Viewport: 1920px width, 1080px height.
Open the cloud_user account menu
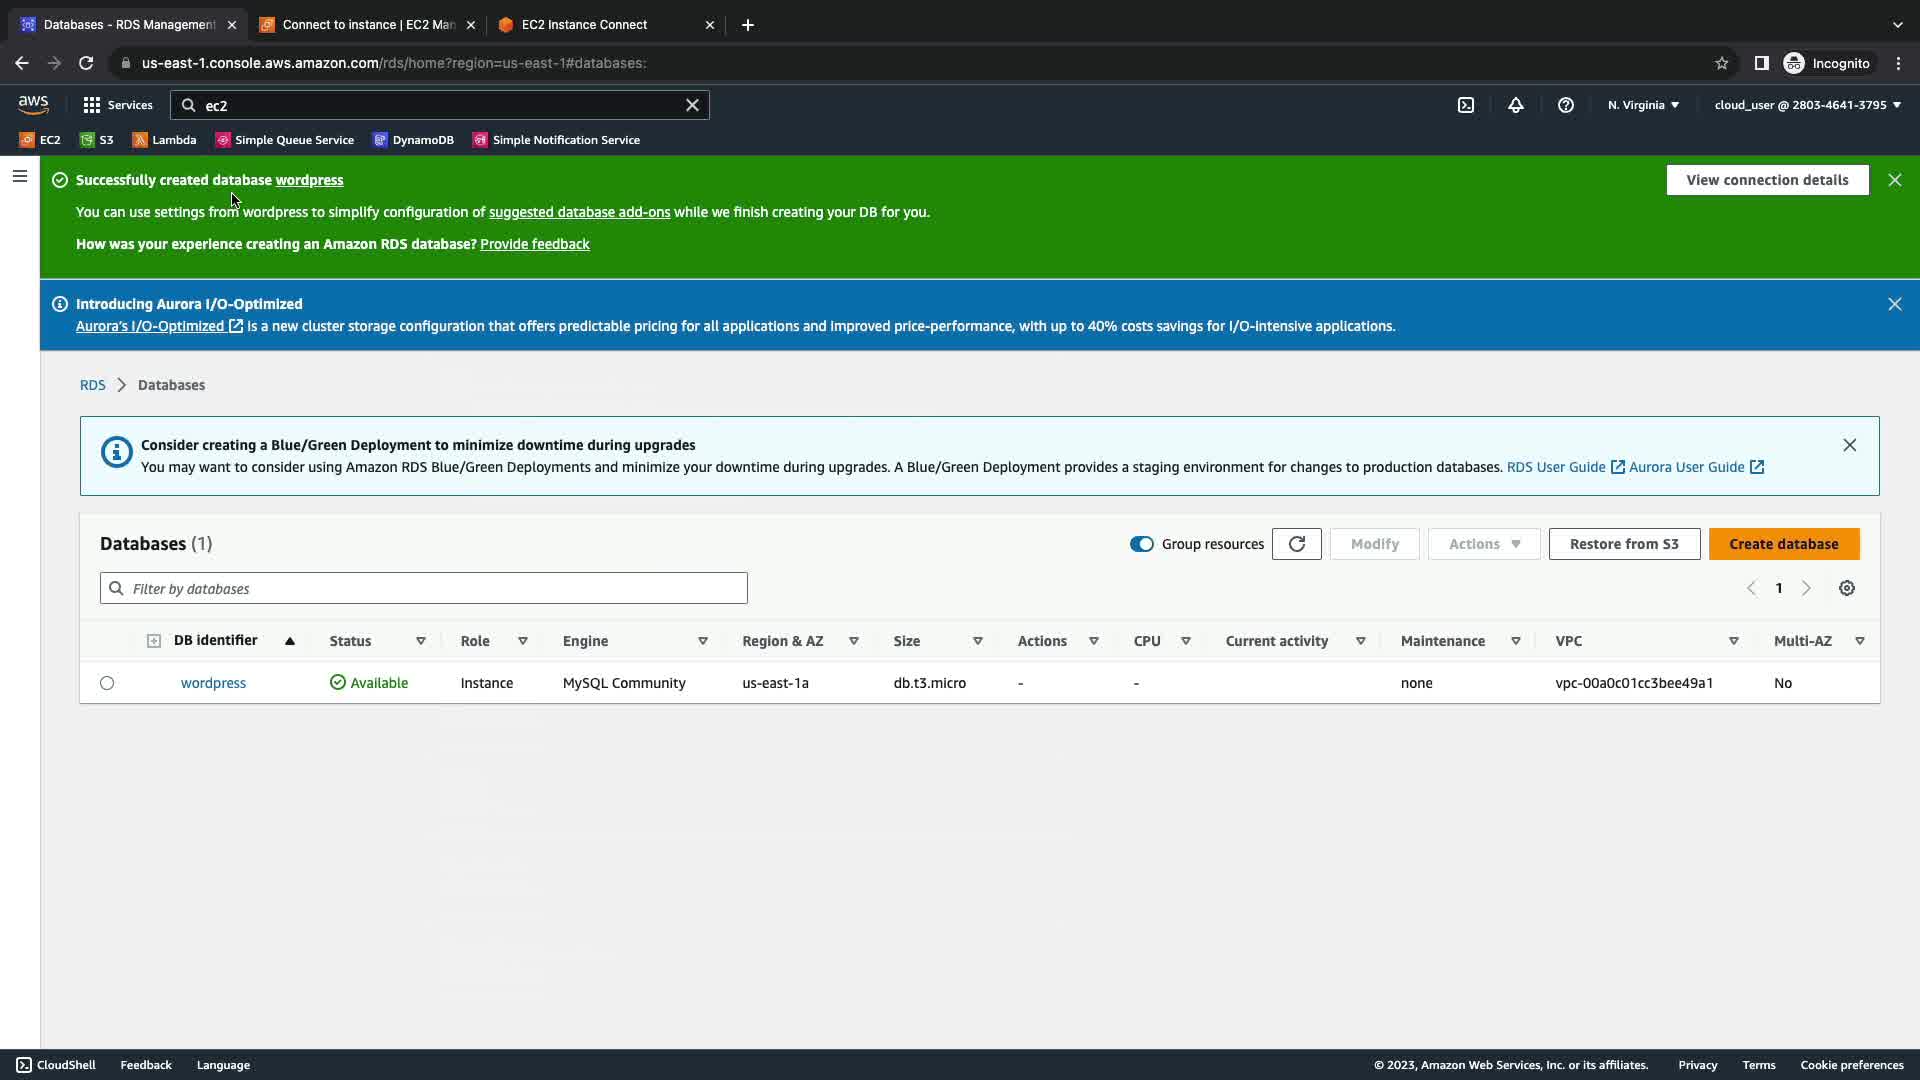pyautogui.click(x=1807, y=105)
